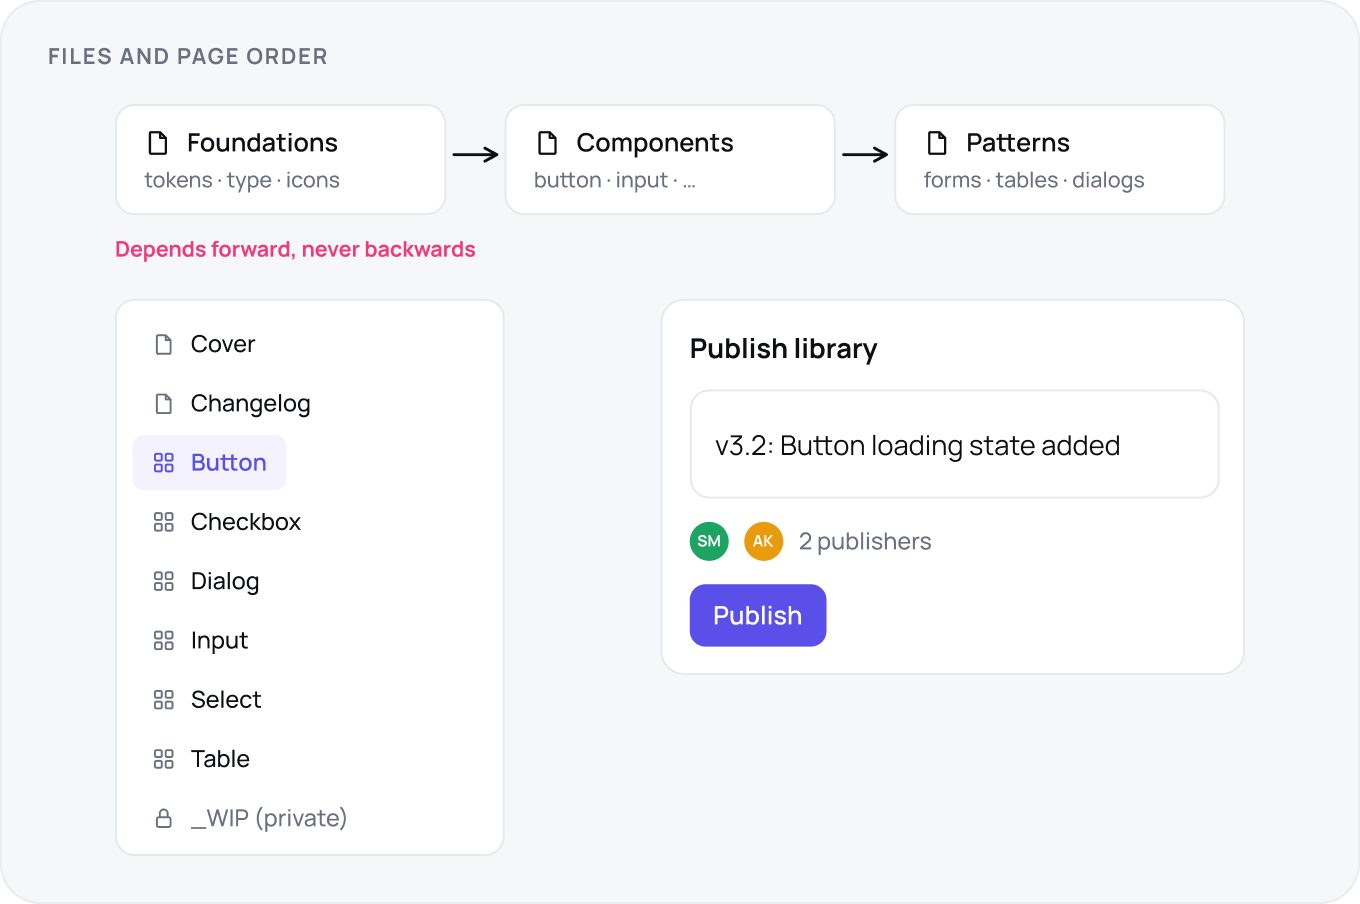Open the Foundations file title

click(262, 143)
